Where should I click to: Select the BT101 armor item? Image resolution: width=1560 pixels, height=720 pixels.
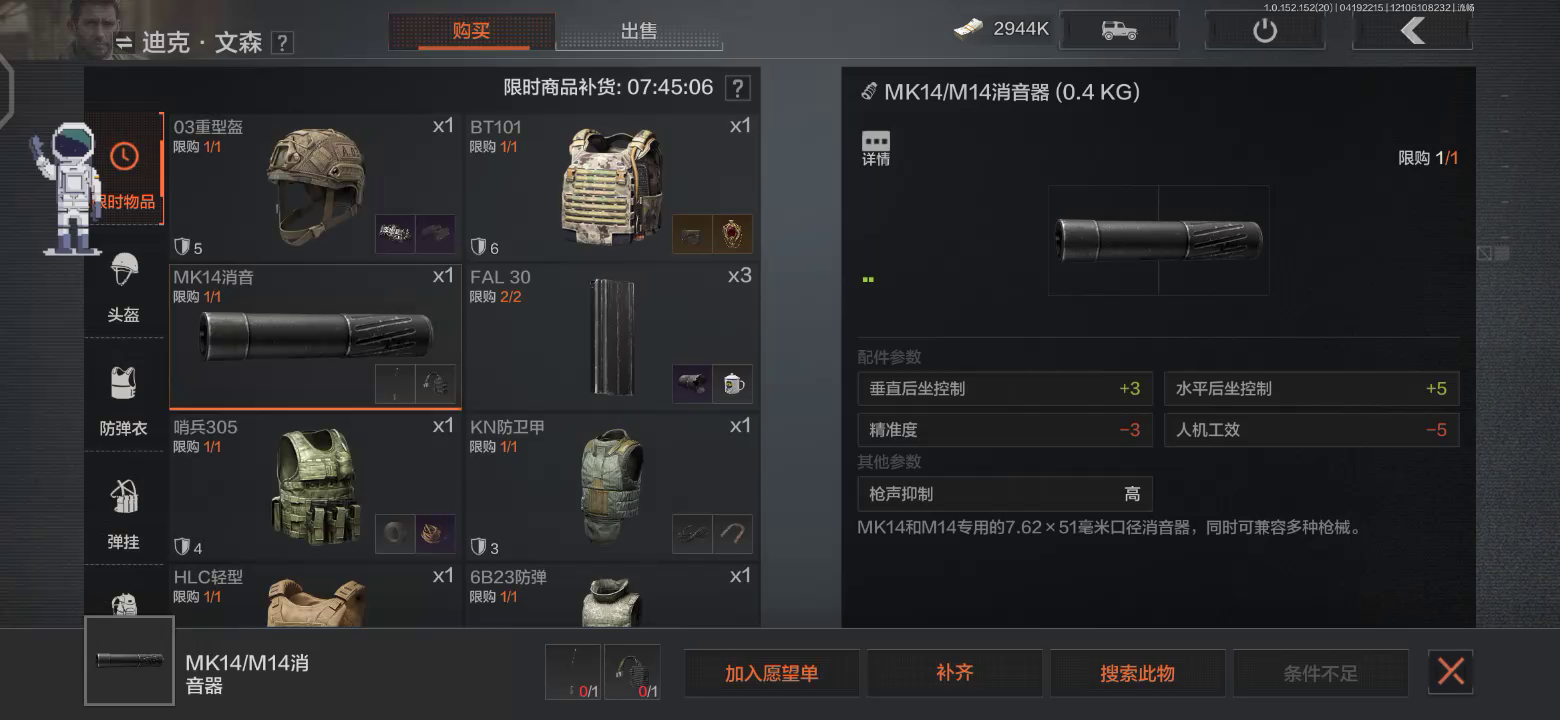(x=612, y=187)
